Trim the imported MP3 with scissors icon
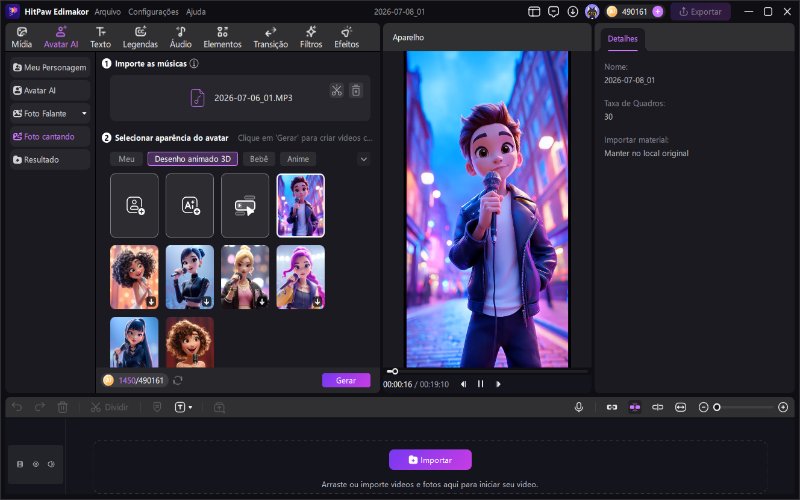800x500 pixels. (336, 91)
